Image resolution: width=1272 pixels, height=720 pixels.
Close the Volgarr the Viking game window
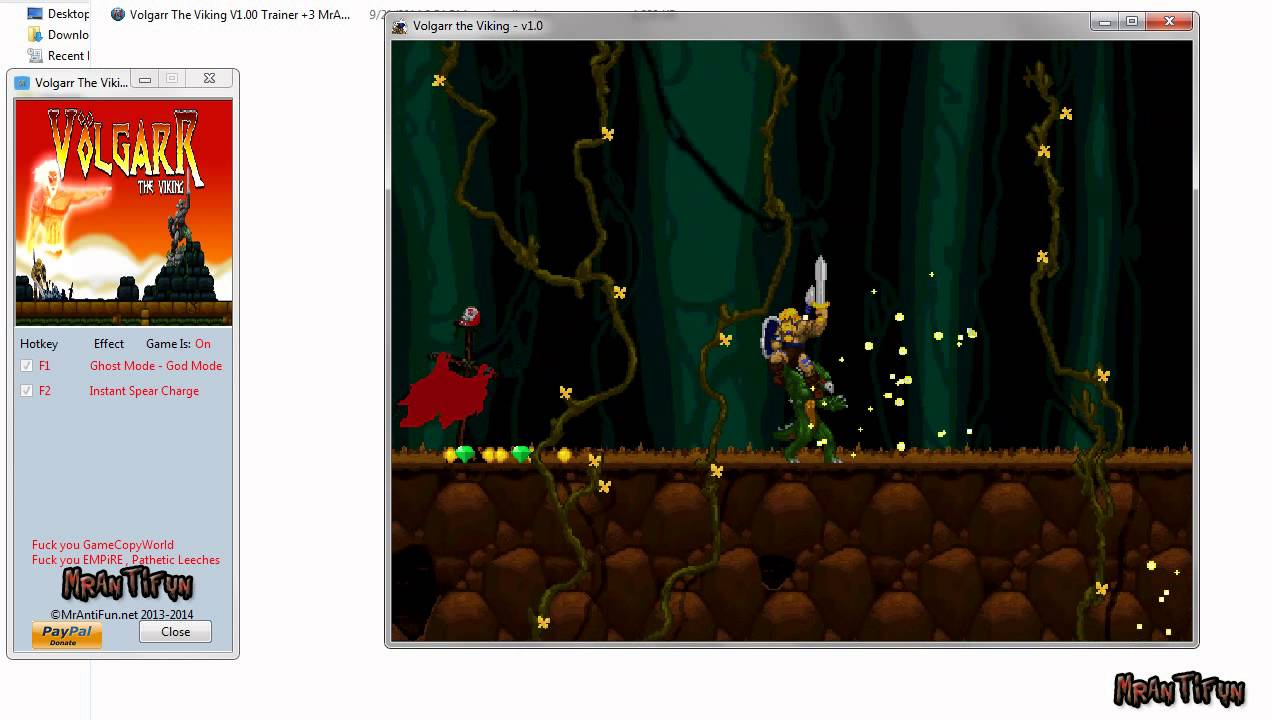(x=1169, y=21)
